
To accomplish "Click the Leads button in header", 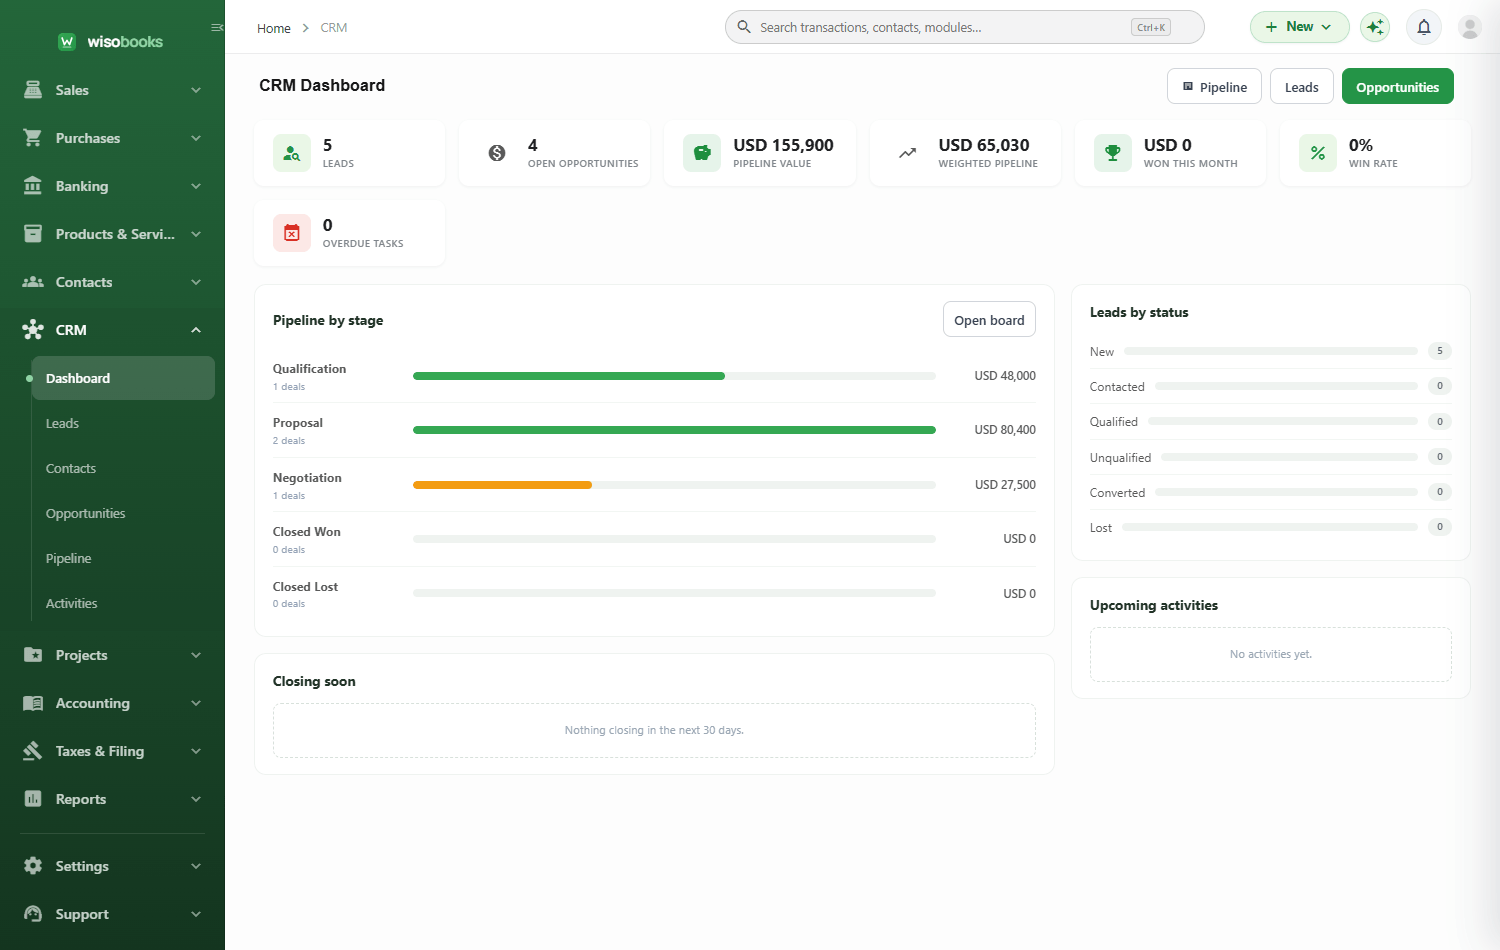I will click(x=1301, y=86).
